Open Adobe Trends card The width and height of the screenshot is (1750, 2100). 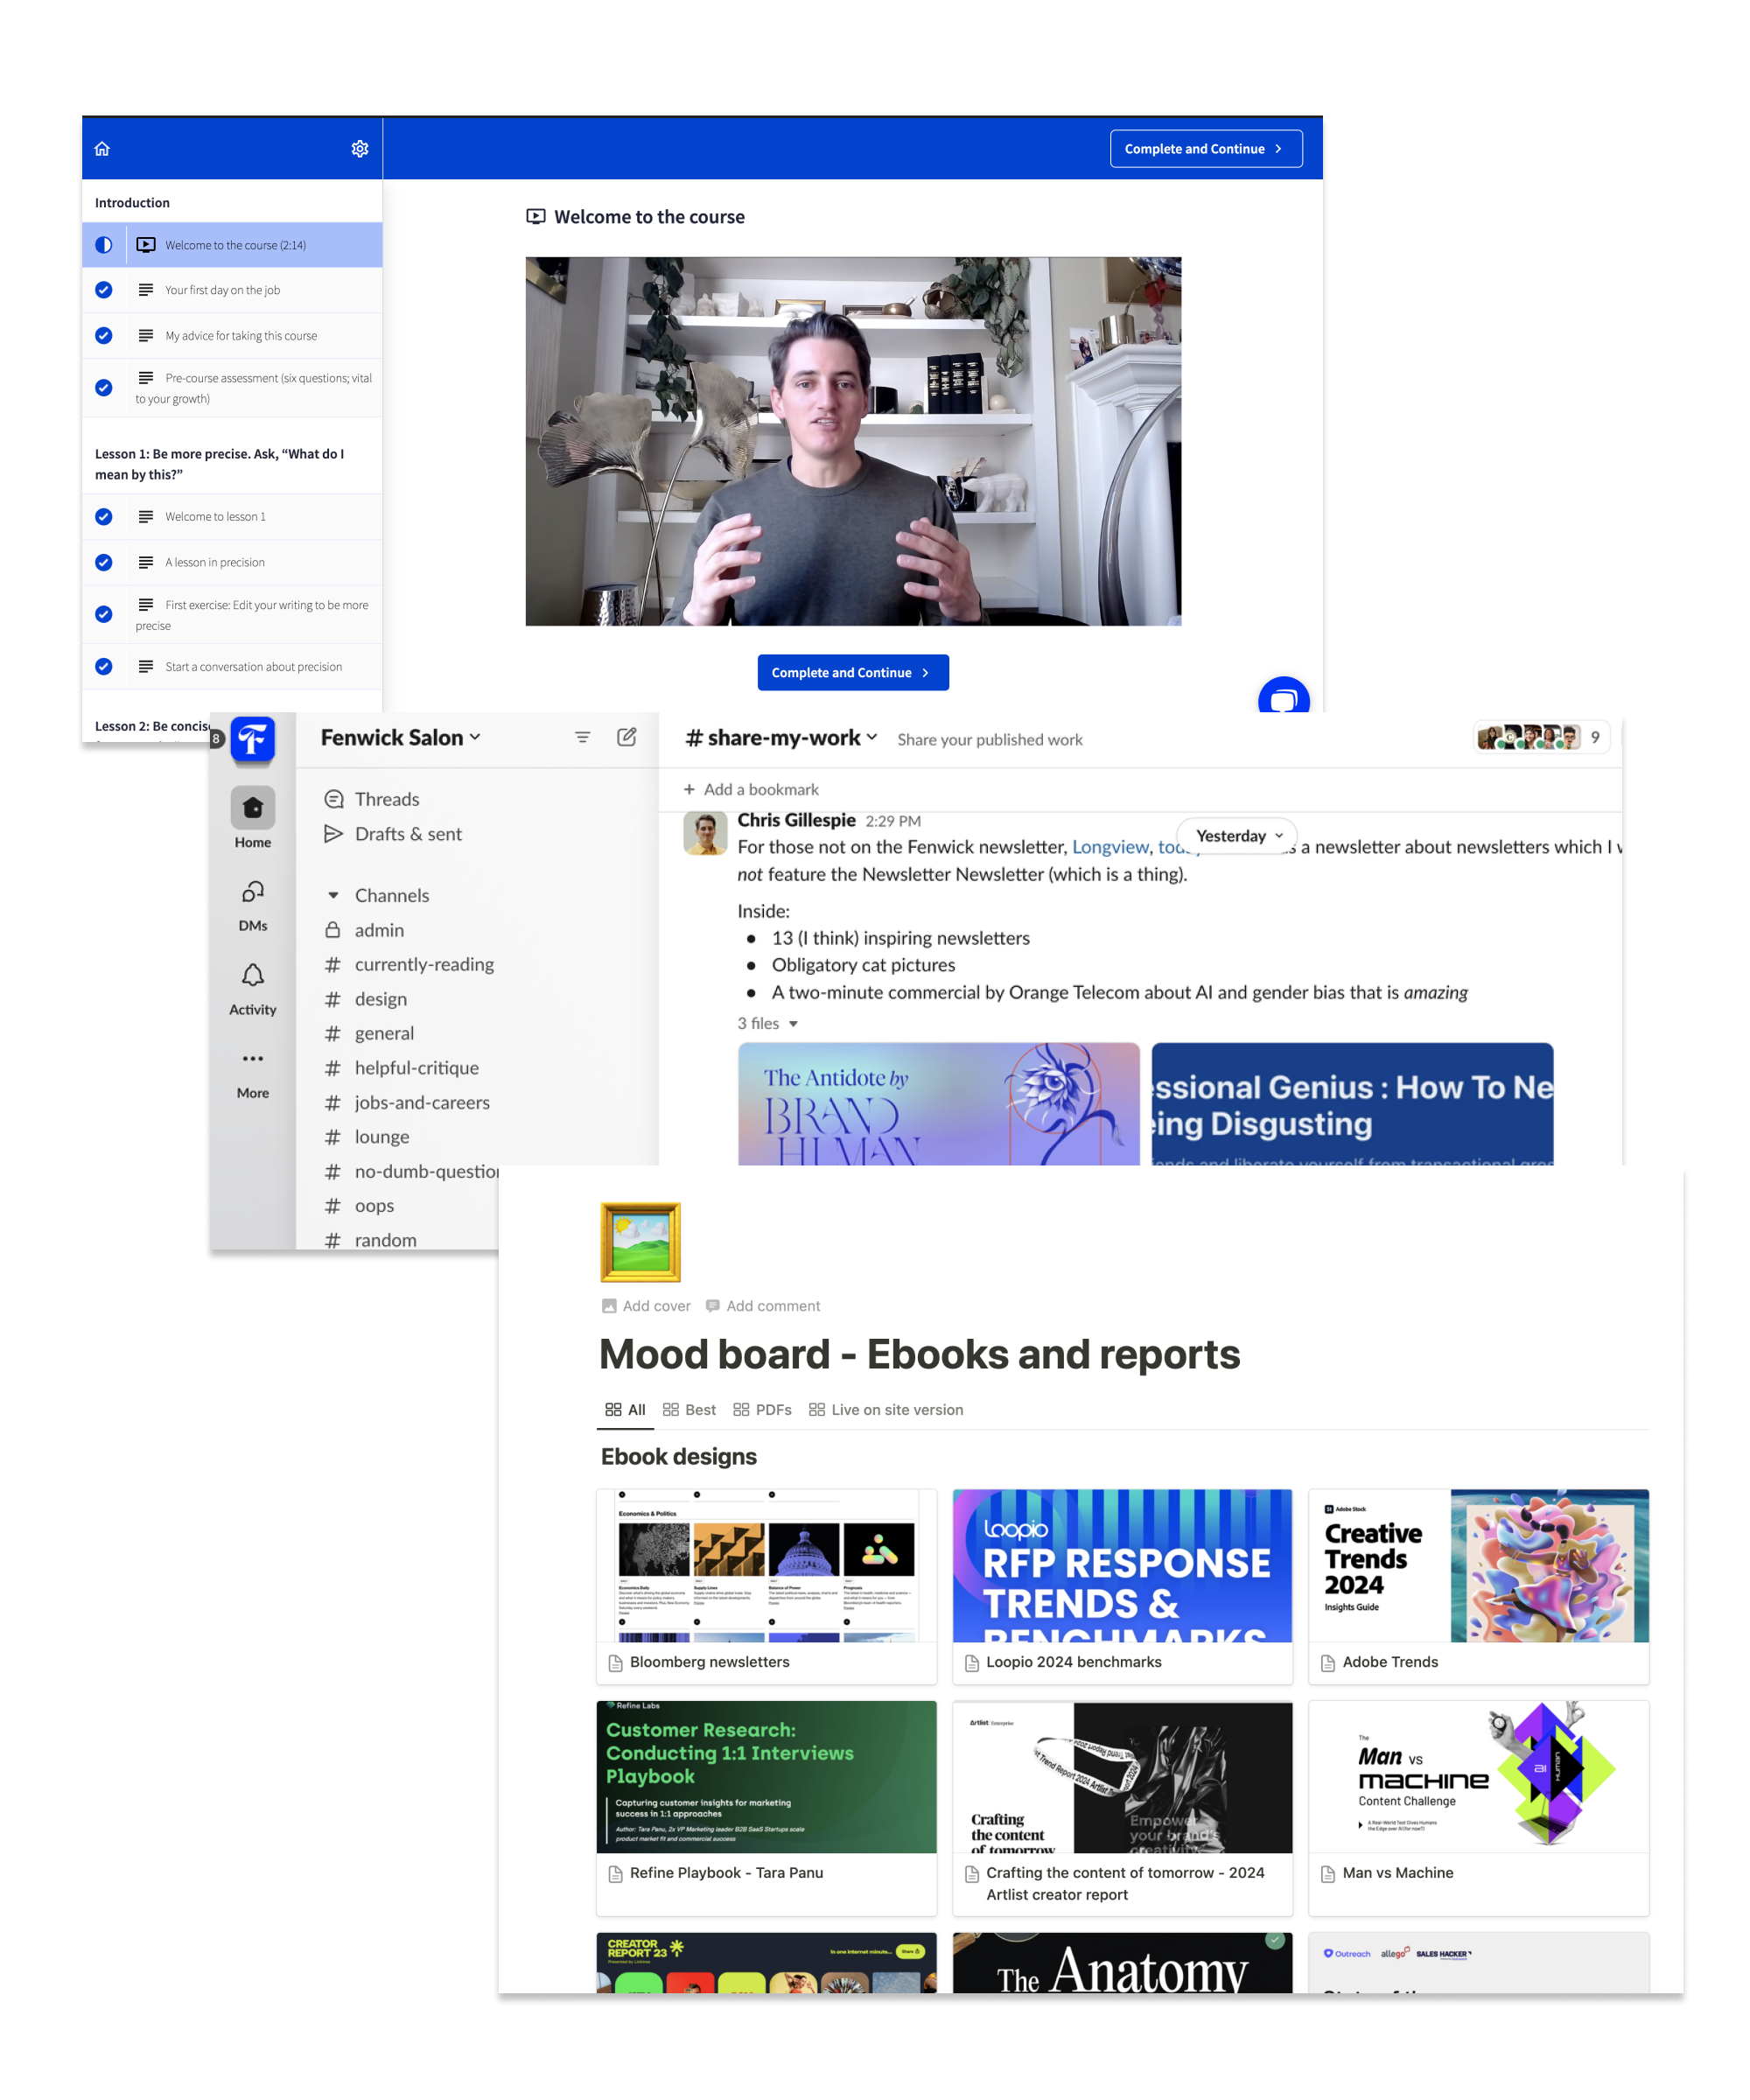(1479, 1587)
